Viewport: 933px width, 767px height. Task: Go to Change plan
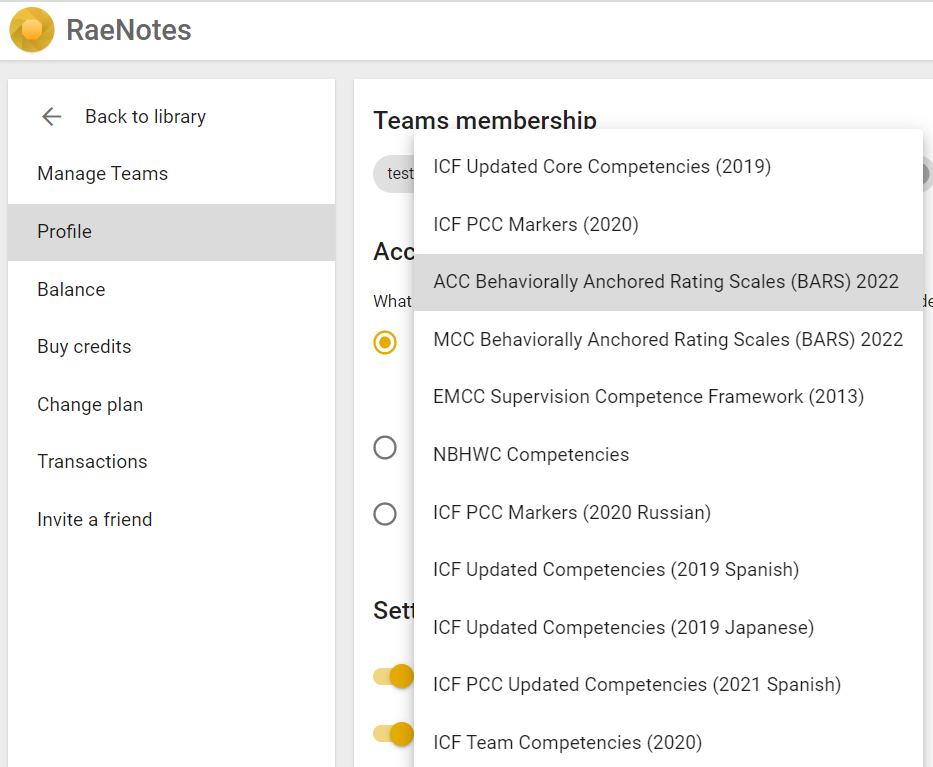point(171,405)
